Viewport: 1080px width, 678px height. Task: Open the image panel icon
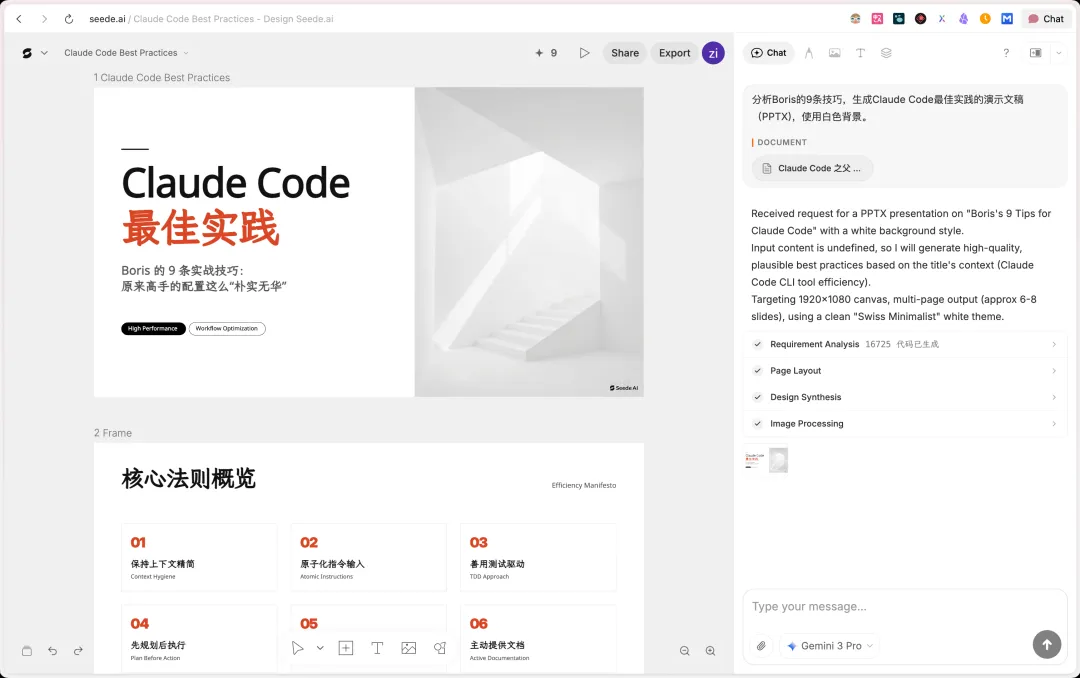pos(834,53)
